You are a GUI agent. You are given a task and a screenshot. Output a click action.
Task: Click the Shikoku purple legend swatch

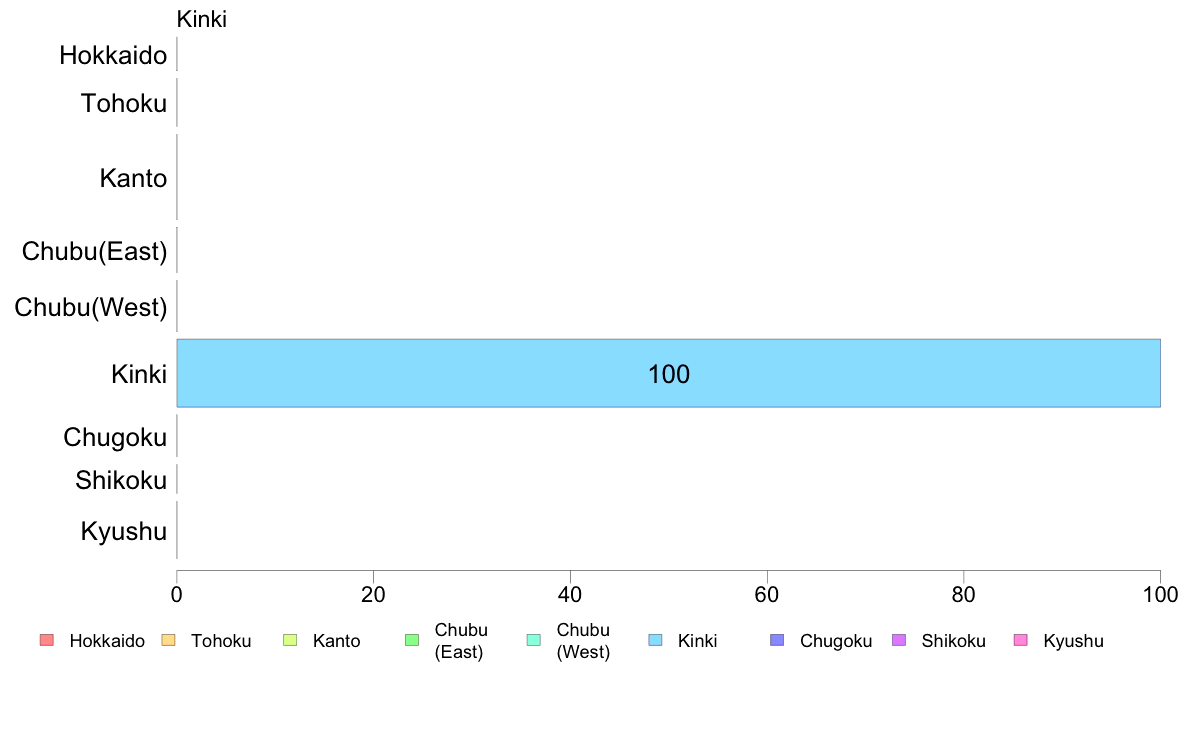click(899, 641)
